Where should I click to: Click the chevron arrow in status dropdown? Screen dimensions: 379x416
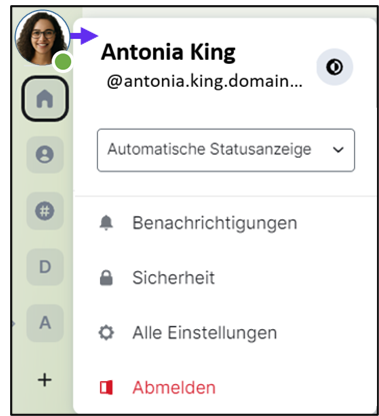coord(338,150)
